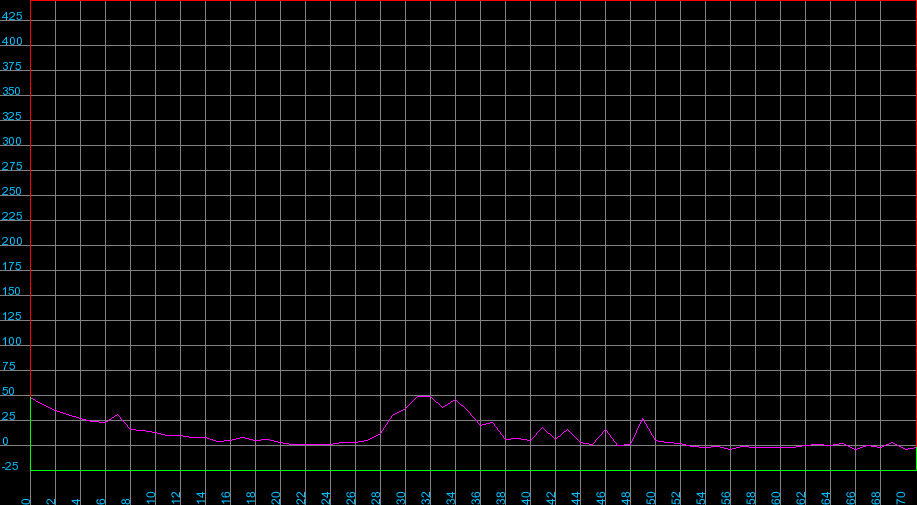Select the 300 label on the Y axis
Viewport: 917px width, 505px height.
point(13,142)
